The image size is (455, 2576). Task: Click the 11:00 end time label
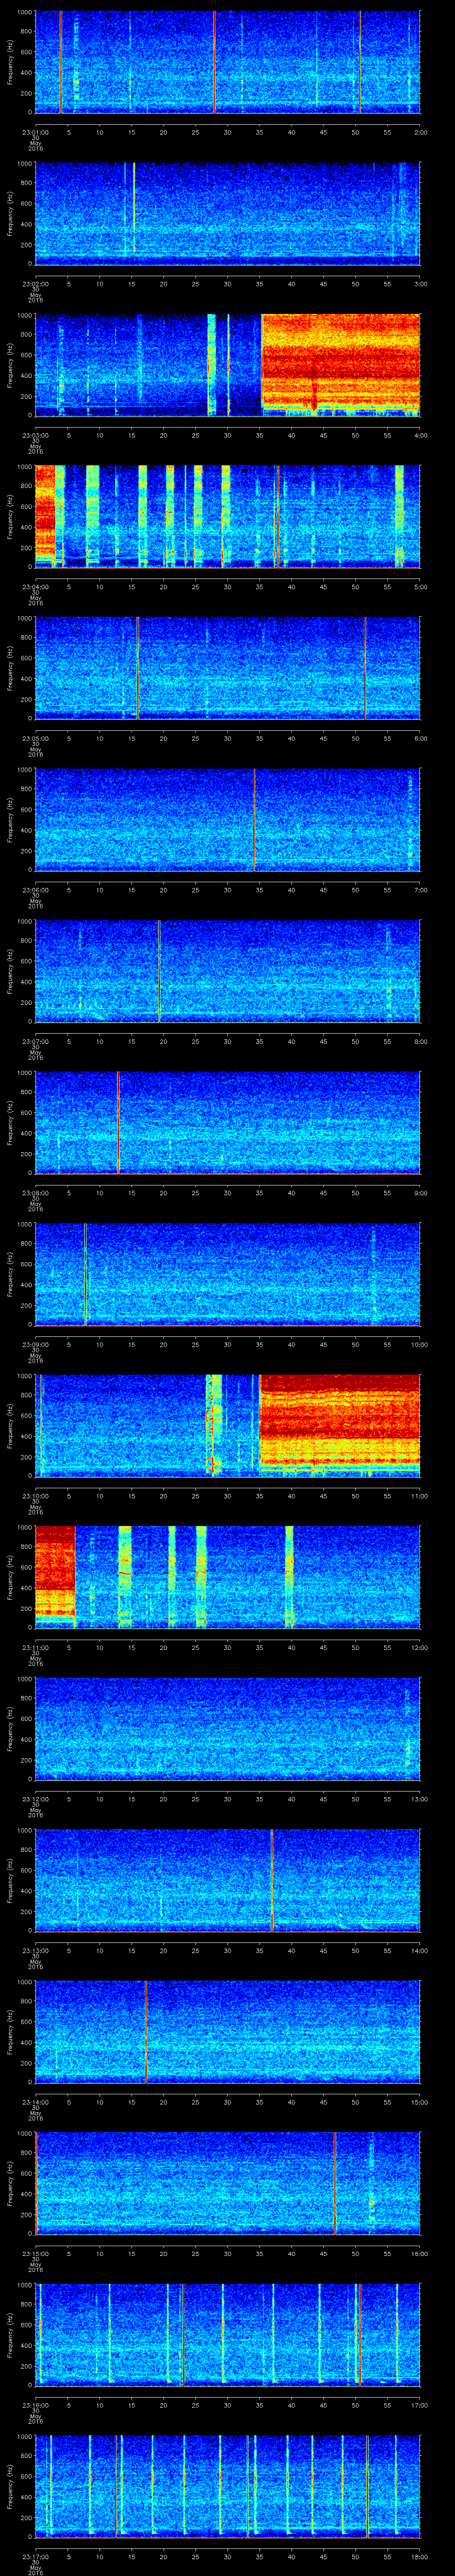tap(420, 1496)
